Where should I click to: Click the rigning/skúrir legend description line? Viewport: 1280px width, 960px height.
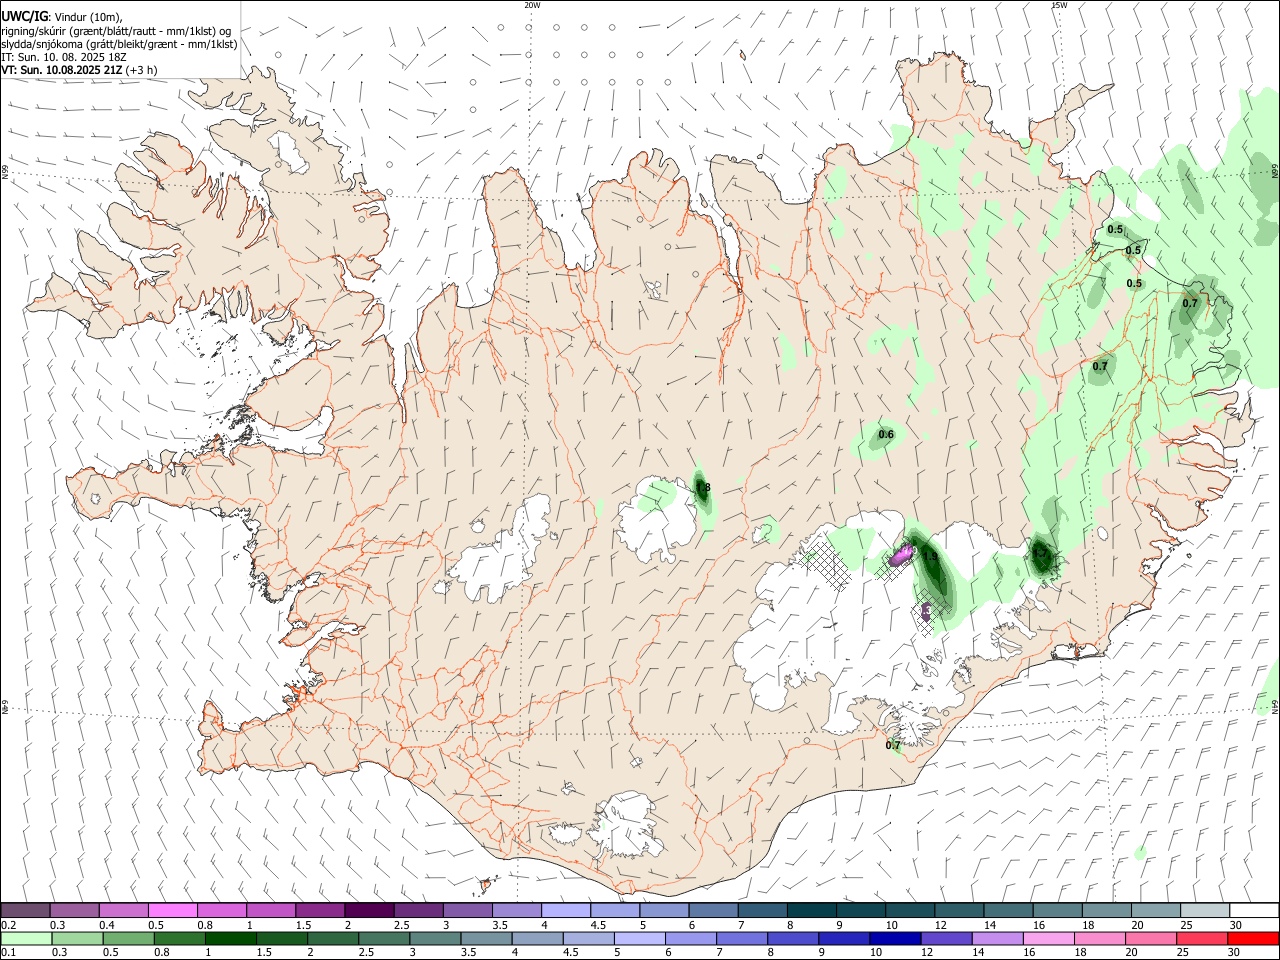point(116,31)
